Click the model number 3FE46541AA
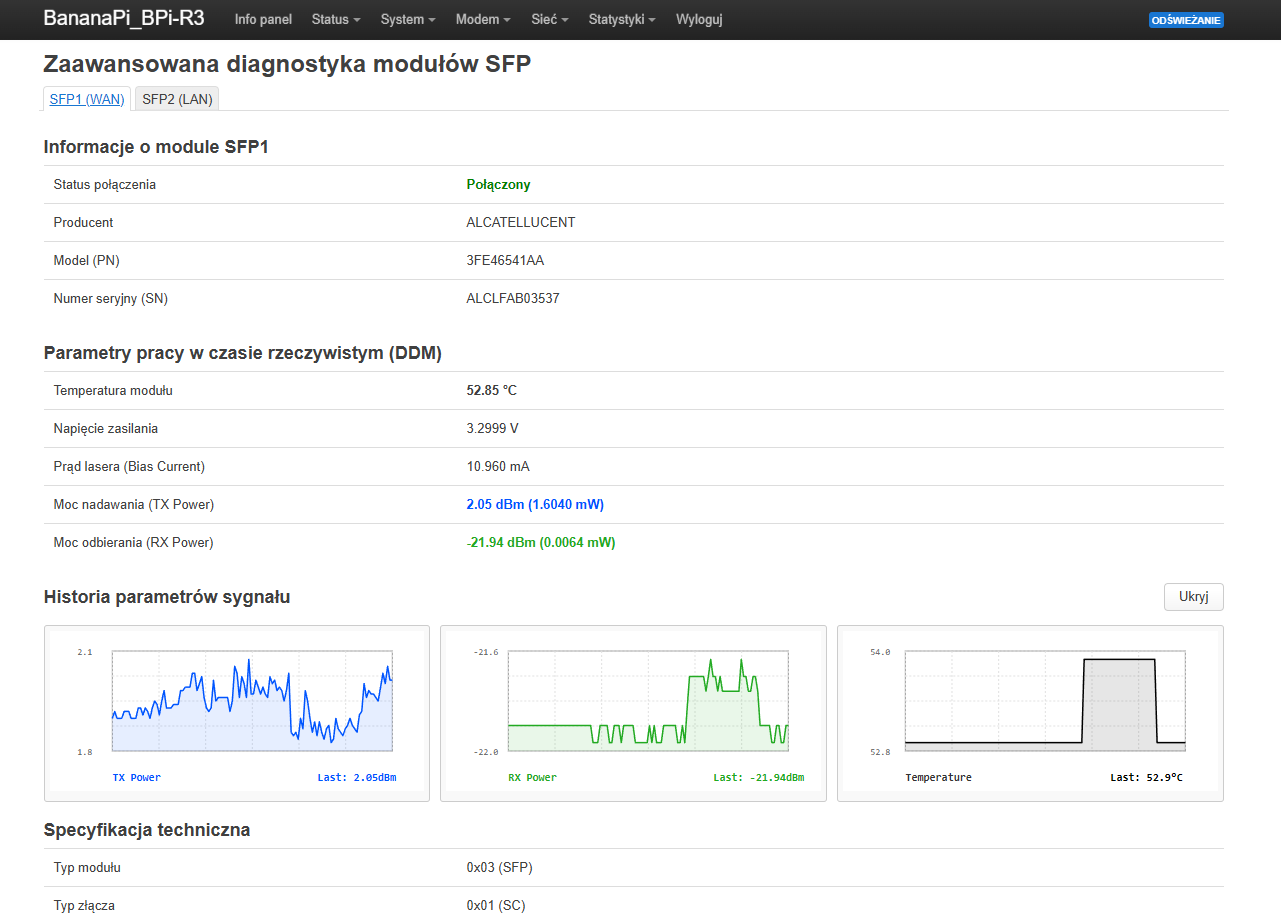This screenshot has width=1281, height=919. coord(505,261)
